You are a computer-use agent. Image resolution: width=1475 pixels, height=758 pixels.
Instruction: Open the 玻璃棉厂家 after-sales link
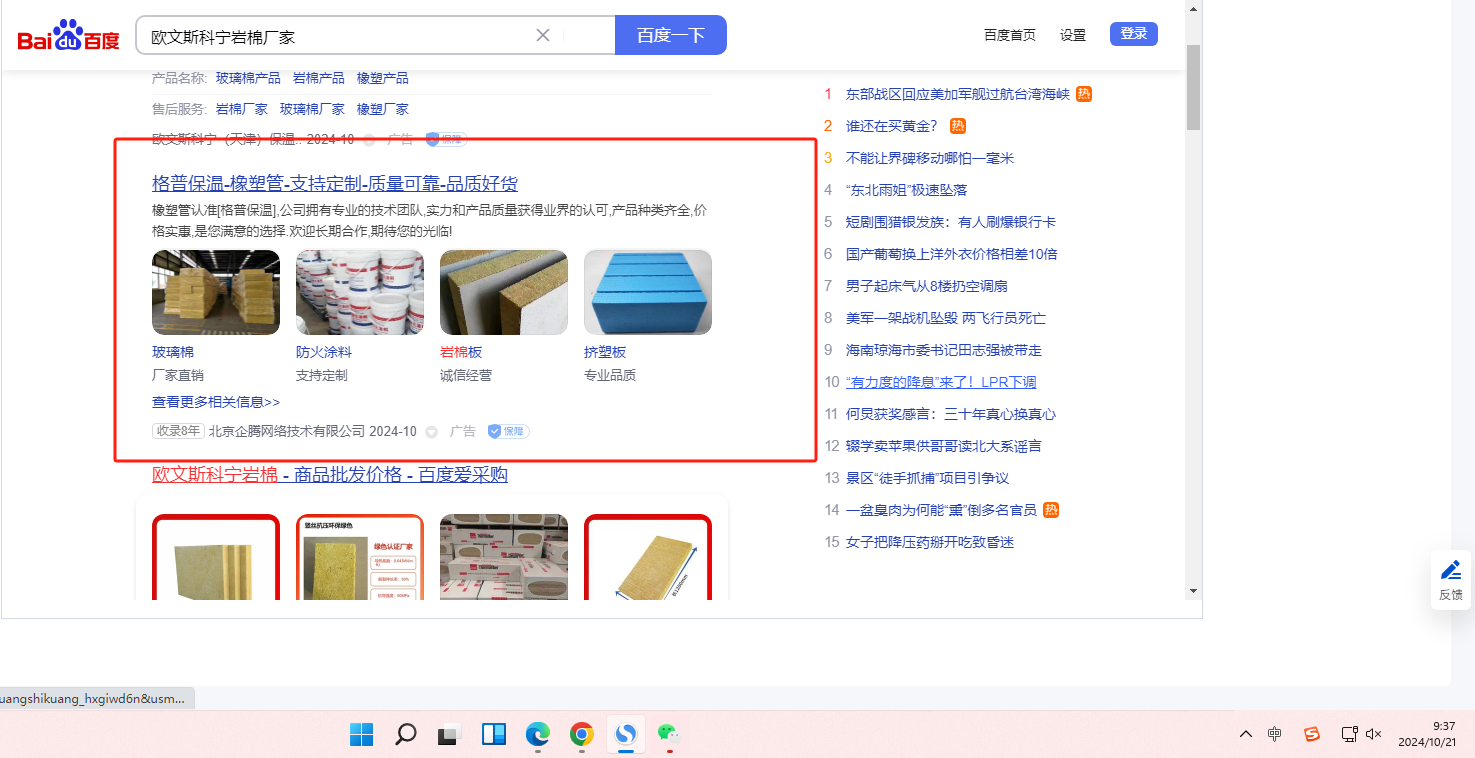(x=312, y=109)
